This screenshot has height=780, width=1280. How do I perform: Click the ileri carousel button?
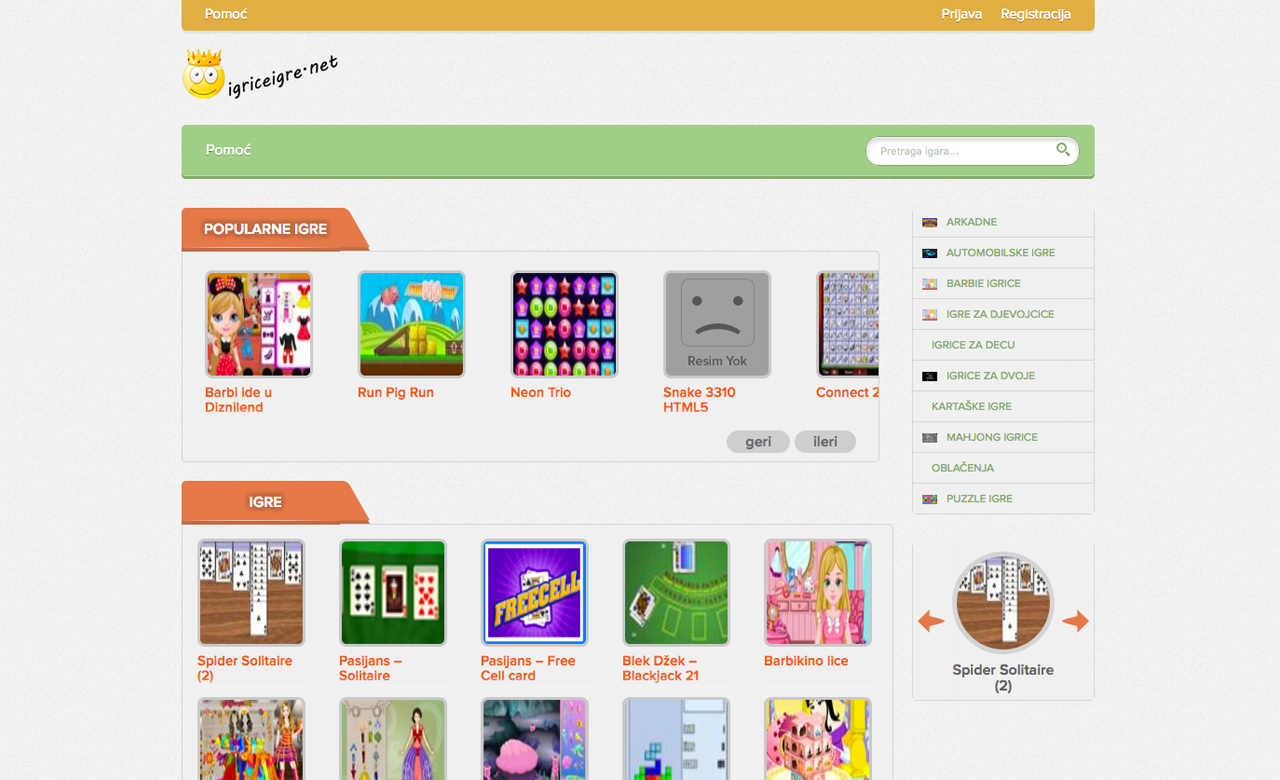click(x=825, y=442)
